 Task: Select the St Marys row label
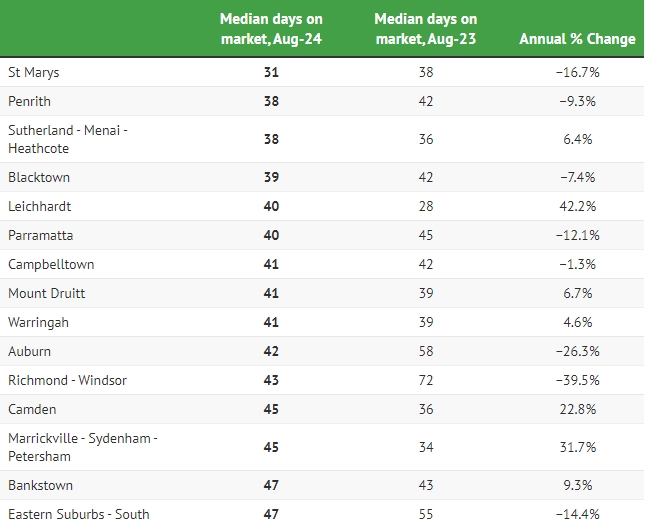pos(34,72)
